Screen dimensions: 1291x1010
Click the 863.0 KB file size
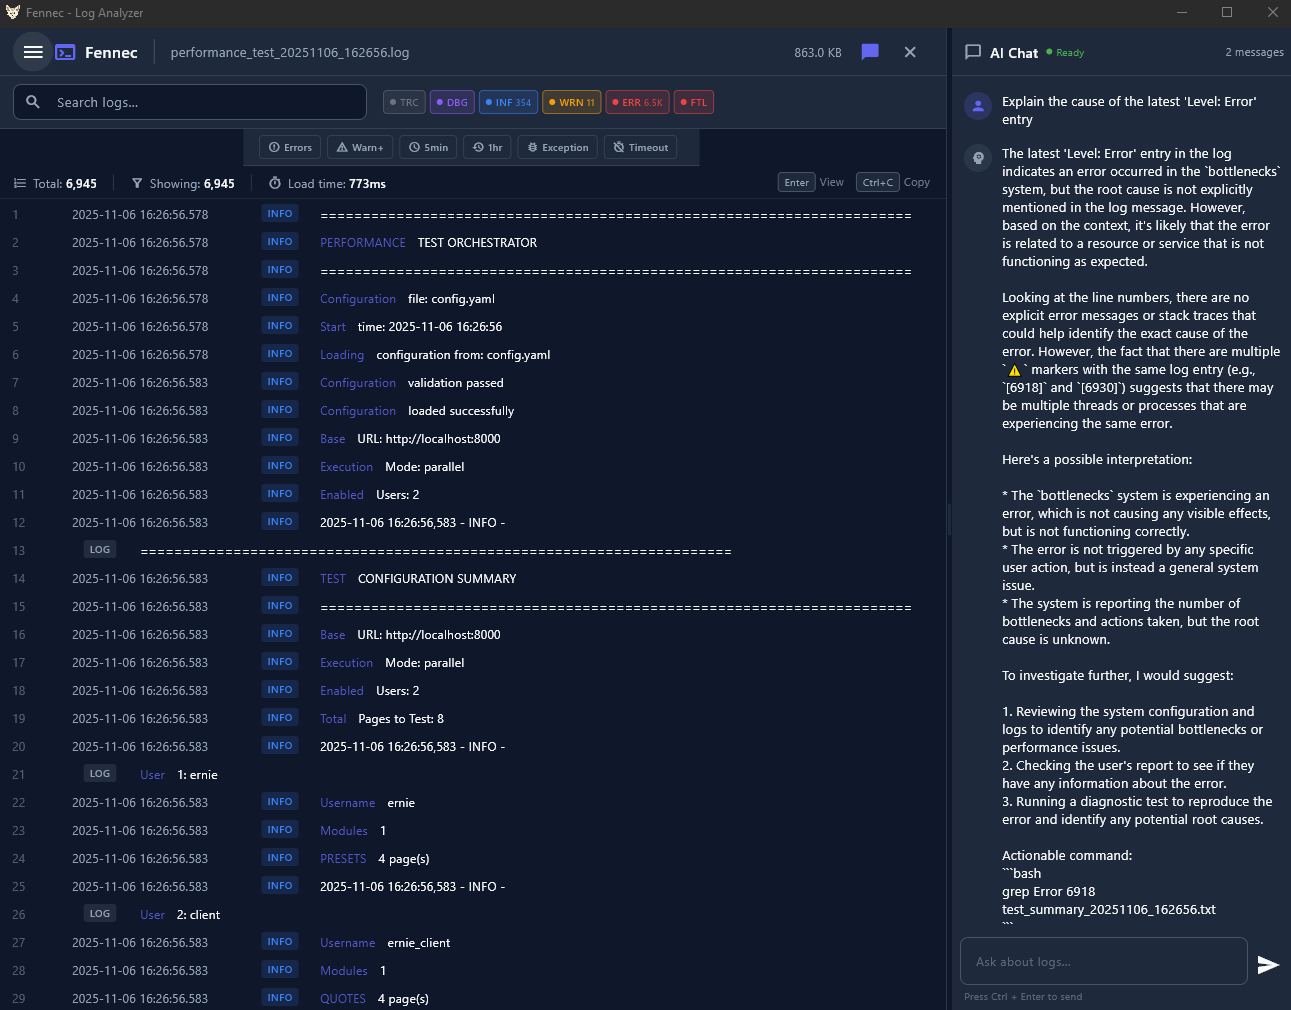[x=818, y=52]
